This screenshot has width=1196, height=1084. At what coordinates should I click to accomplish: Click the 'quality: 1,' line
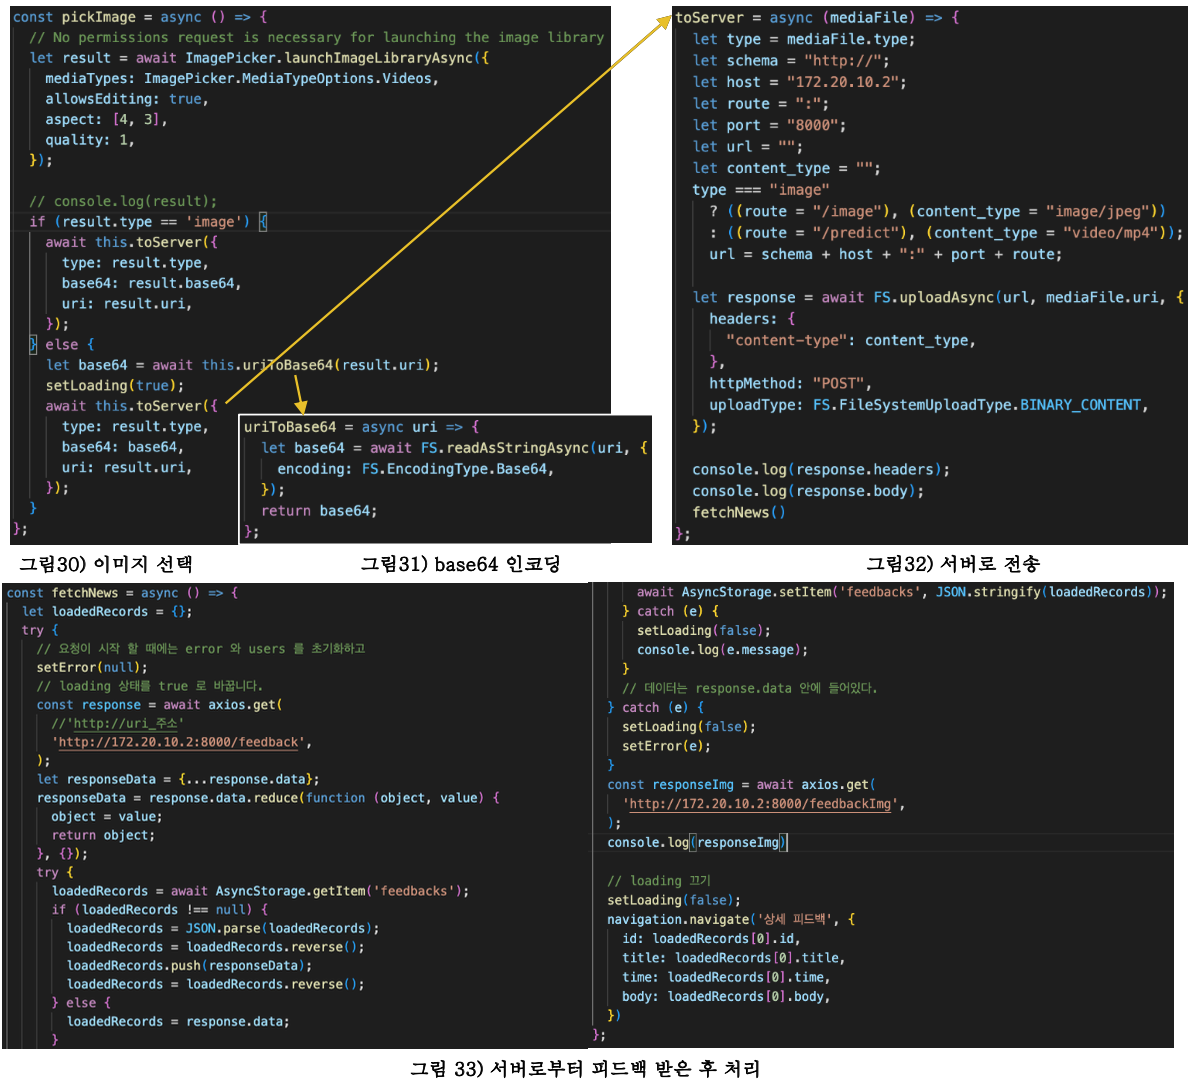(89, 140)
